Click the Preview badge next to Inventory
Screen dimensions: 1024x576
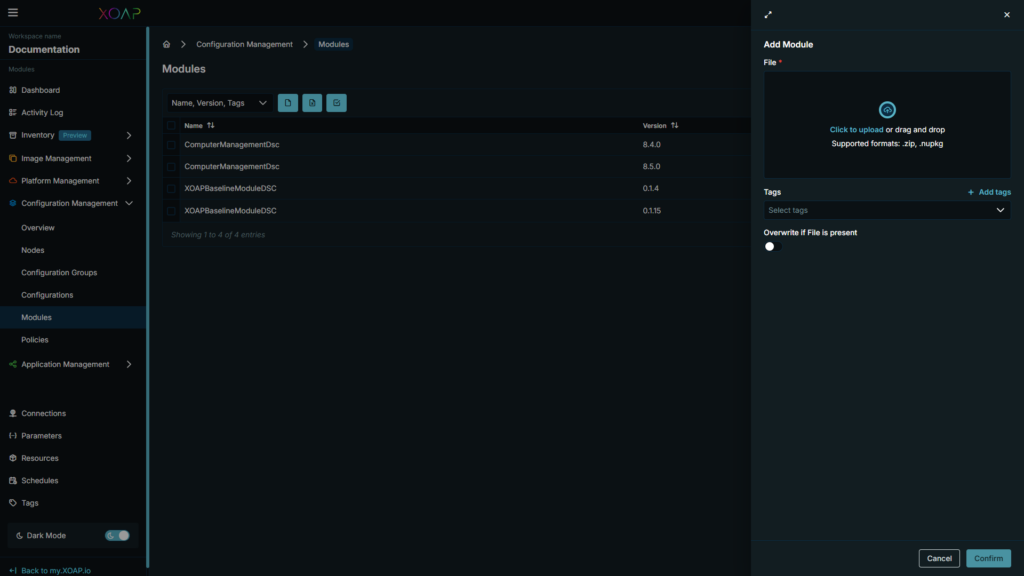(x=75, y=135)
